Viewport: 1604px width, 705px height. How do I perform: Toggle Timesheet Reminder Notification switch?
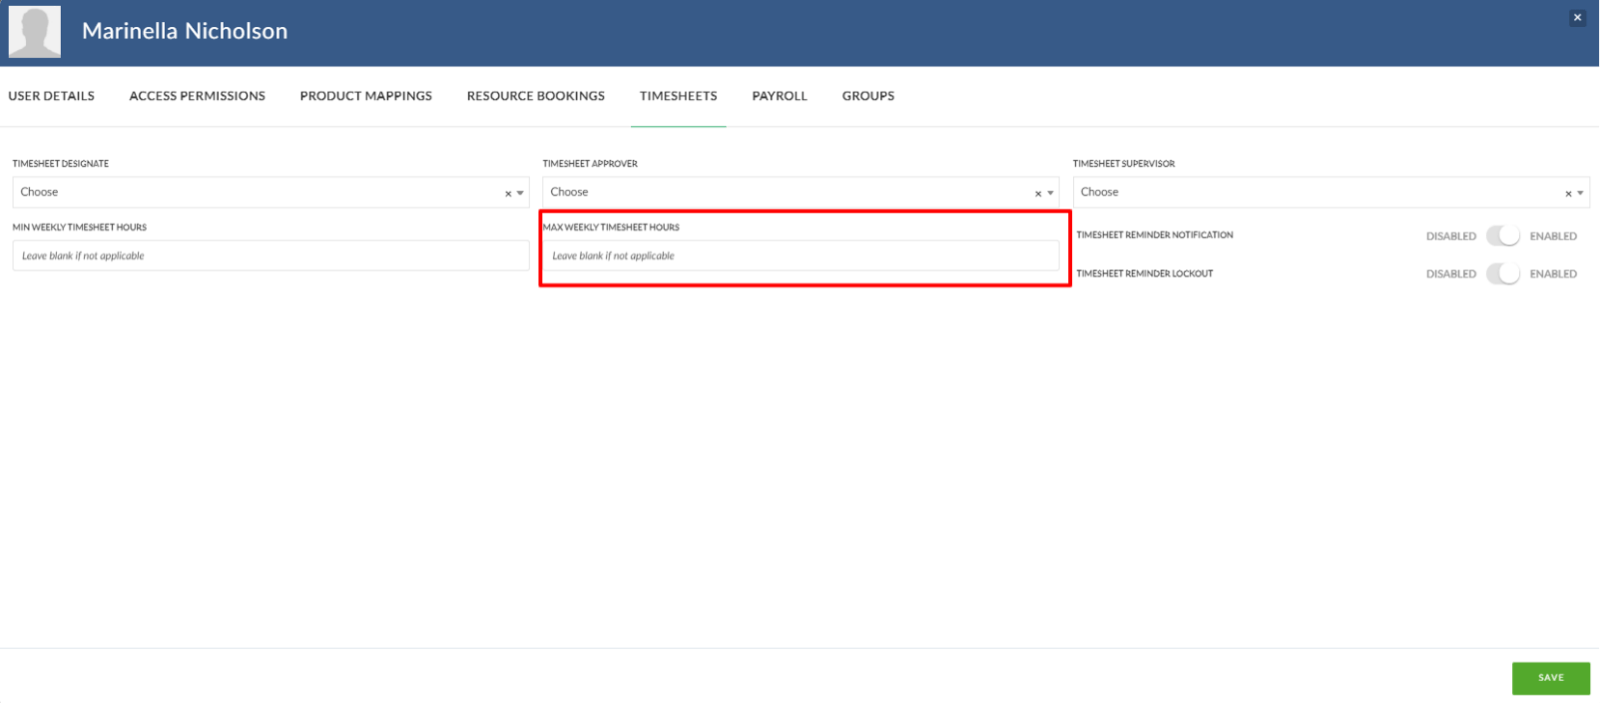pos(1502,236)
